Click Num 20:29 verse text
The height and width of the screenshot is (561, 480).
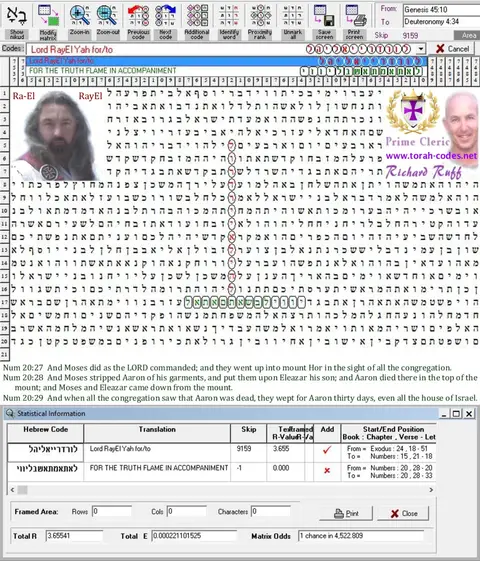click(241, 398)
